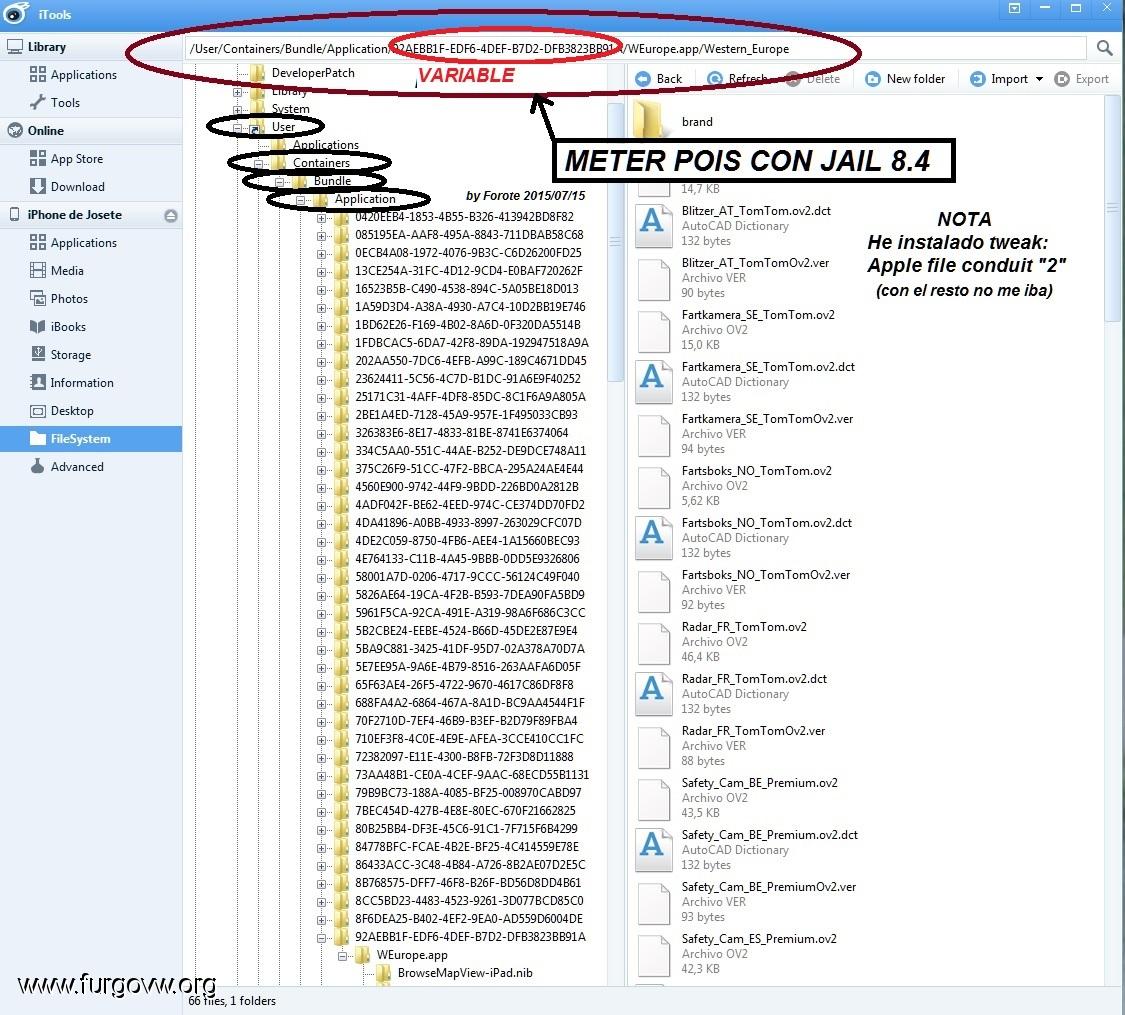Click the Import button
Screen dimensions: 1125x1015
point(999,79)
